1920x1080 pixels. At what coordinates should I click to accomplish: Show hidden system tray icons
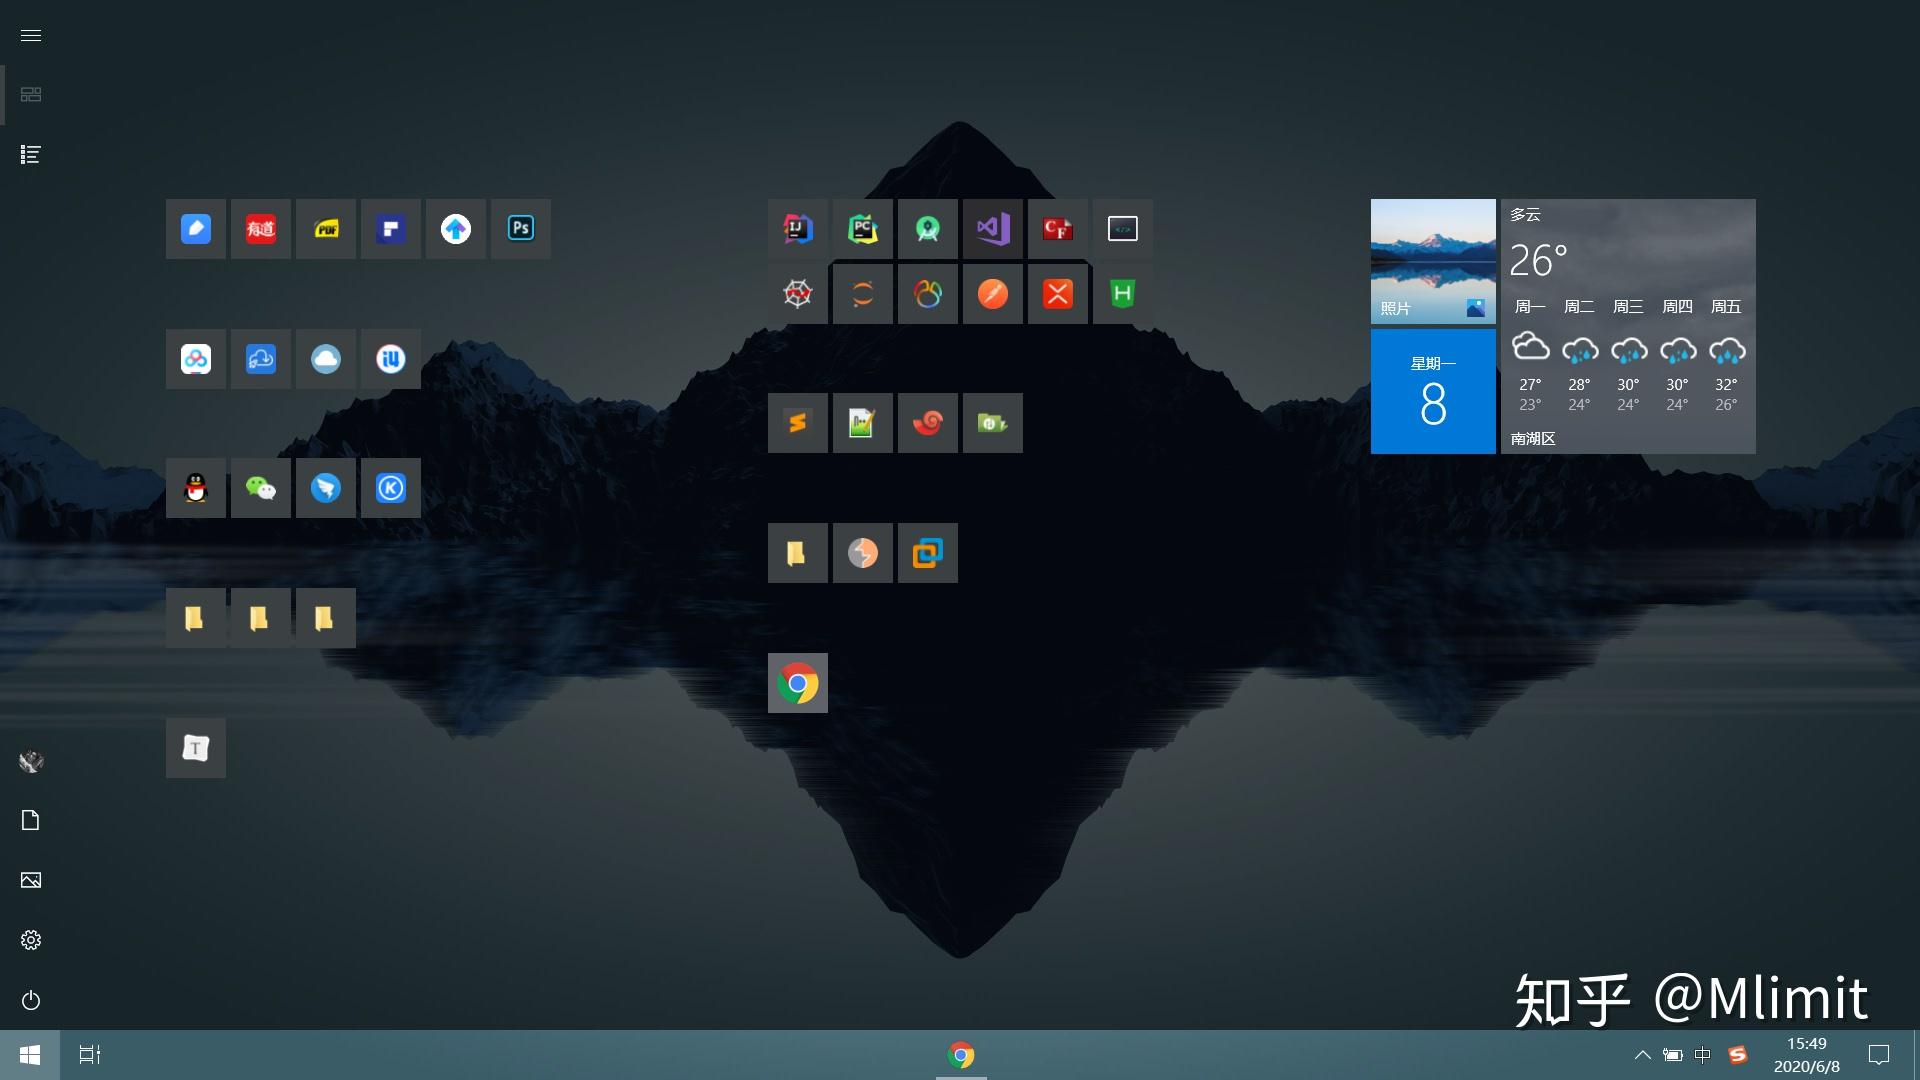(x=1642, y=1055)
